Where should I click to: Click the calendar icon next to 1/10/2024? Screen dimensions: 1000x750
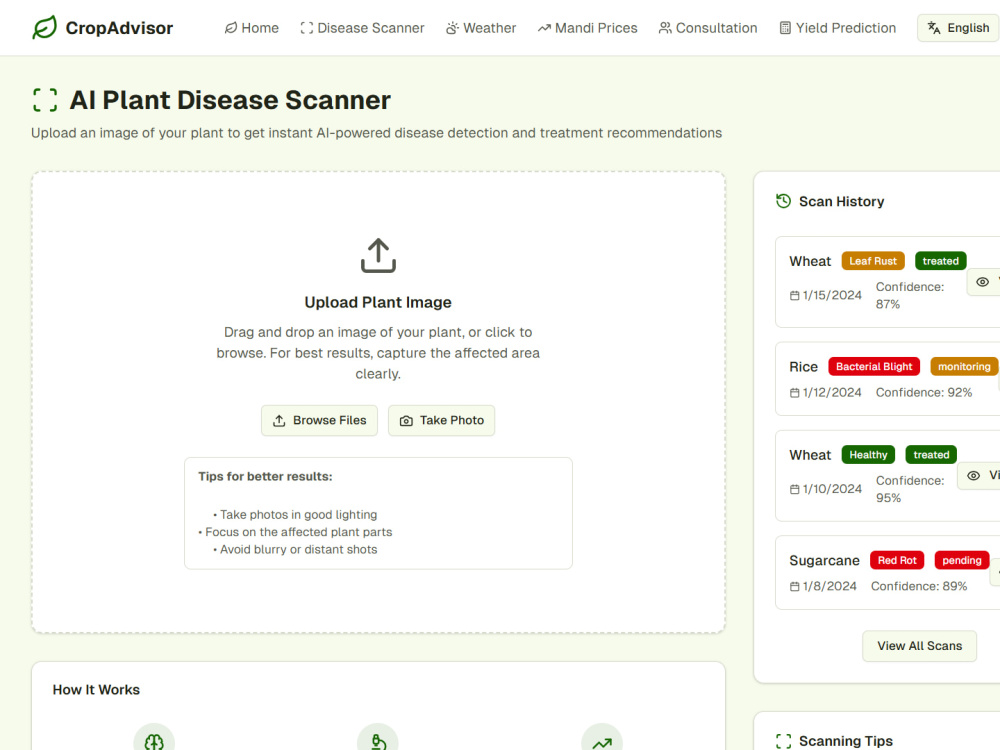[x=795, y=489]
